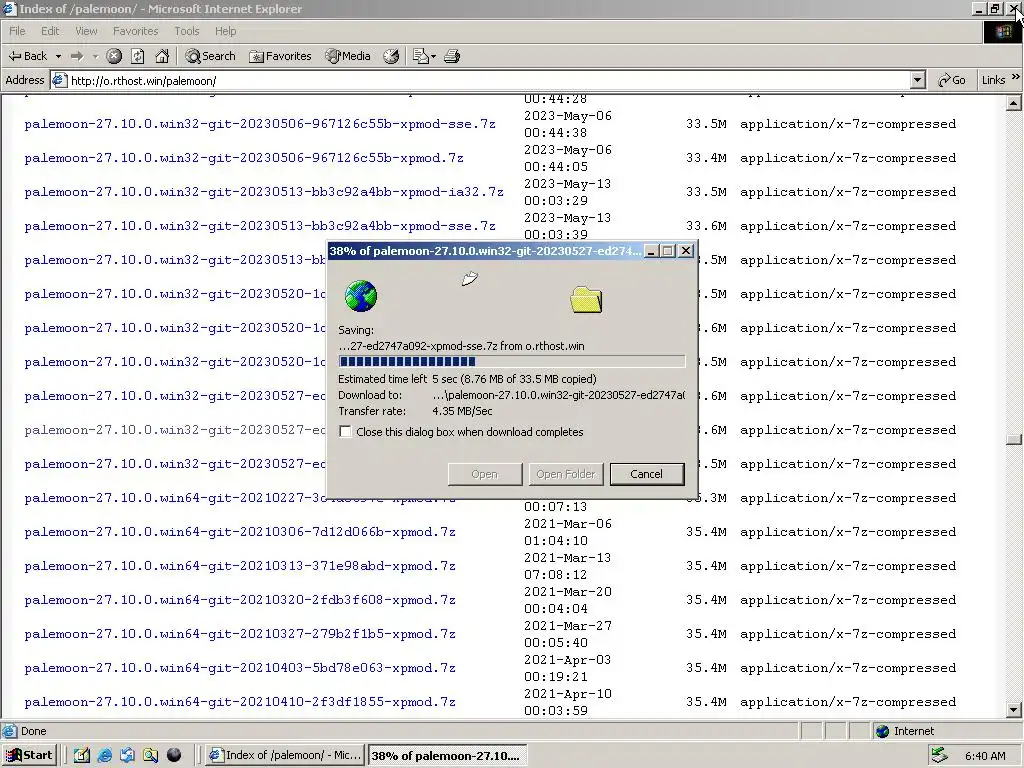The height and width of the screenshot is (768, 1024).
Task: Click the 6:40 AM clock
Action: (x=985, y=756)
